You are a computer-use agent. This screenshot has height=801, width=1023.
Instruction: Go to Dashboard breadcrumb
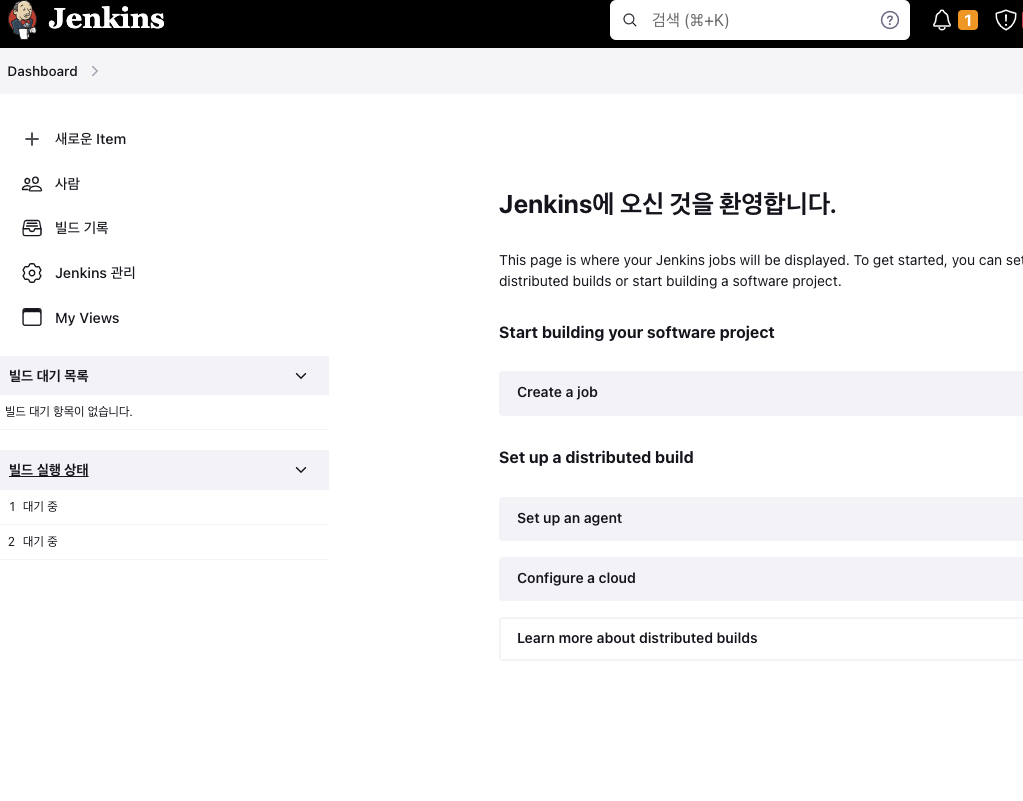(x=42, y=71)
